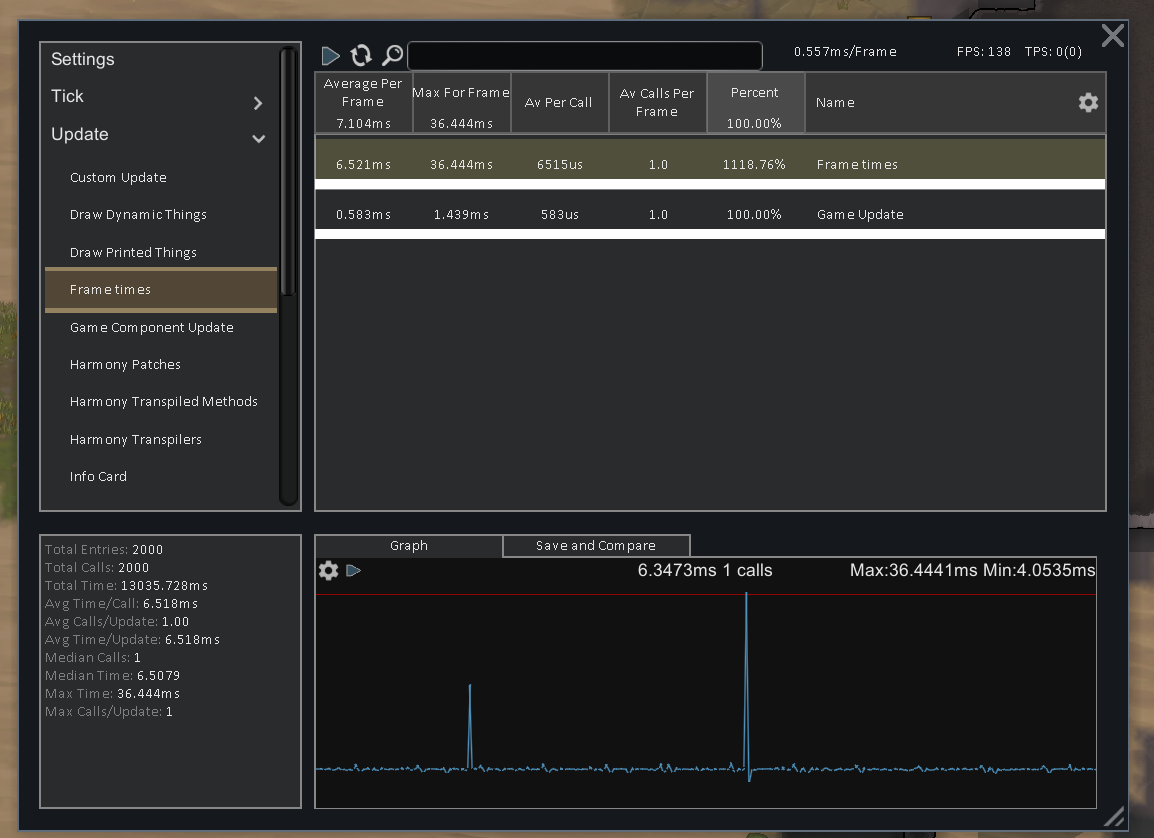Click the 6.3473ms 1 calls label
Image resolution: width=1154 pixels, height=838 pixels.
pyautogui.click(x=705, y=570)
